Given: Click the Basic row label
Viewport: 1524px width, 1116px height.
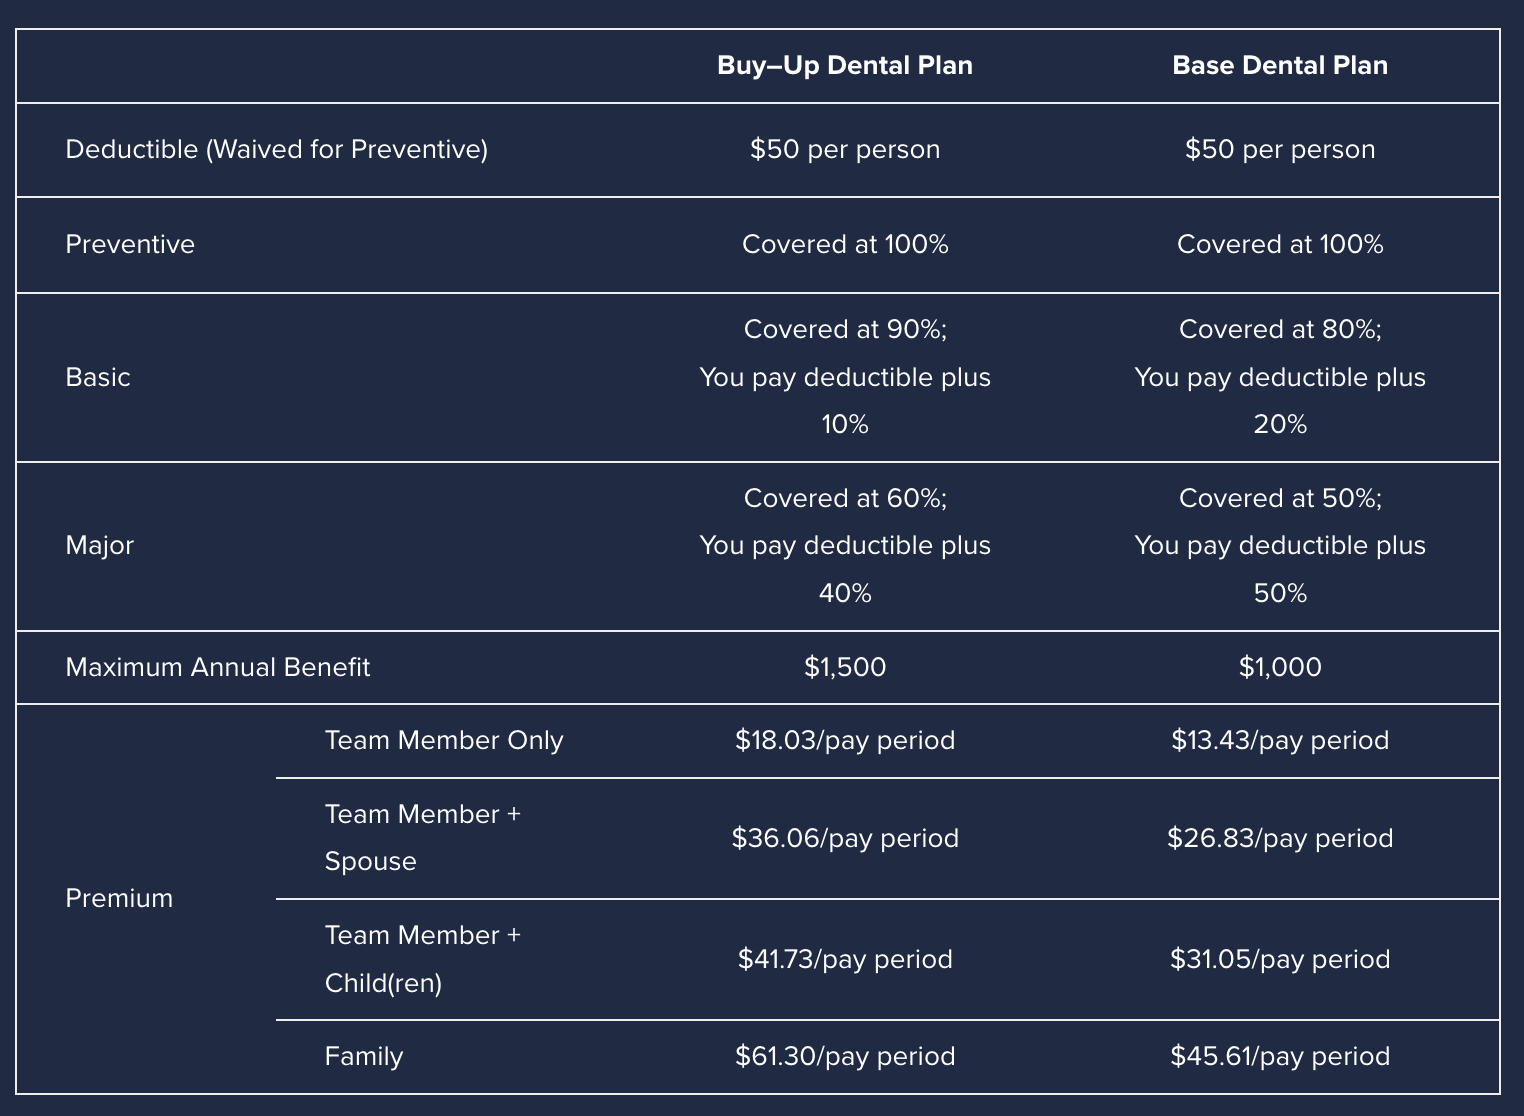Looking at the screenshot, I should click(x=98, y=377).
